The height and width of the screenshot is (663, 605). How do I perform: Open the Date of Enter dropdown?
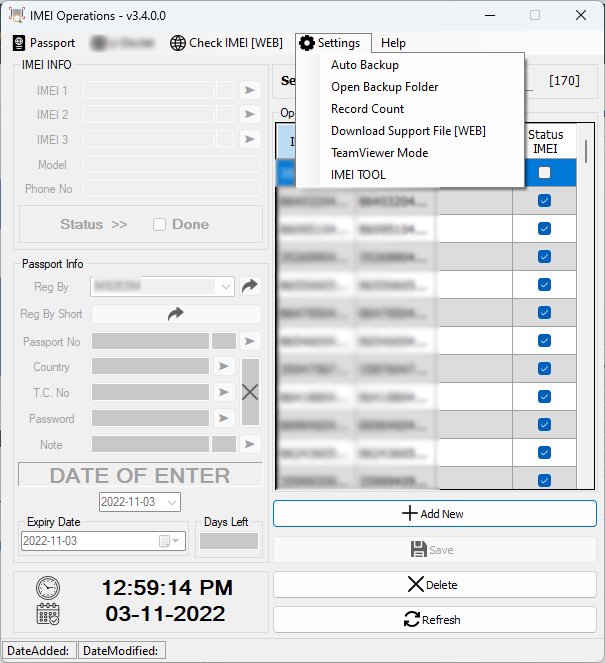tap(172, 502)
